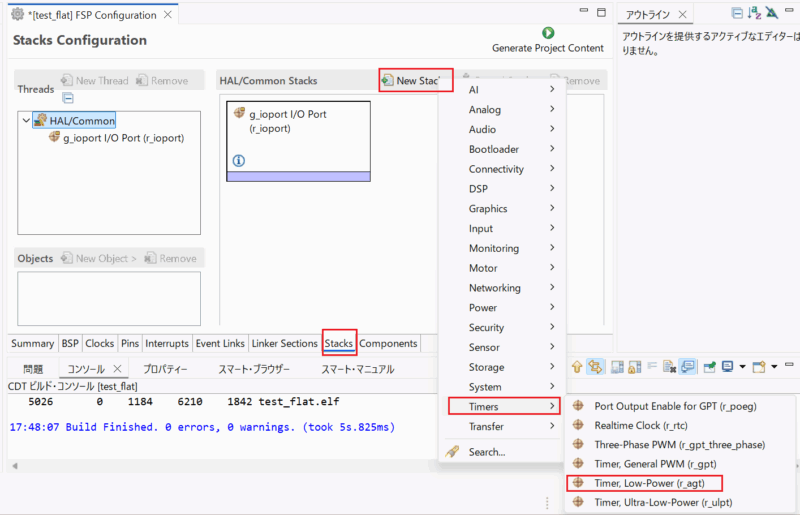
Task: Open the Pins configuration tab
Action: [130, 343]
